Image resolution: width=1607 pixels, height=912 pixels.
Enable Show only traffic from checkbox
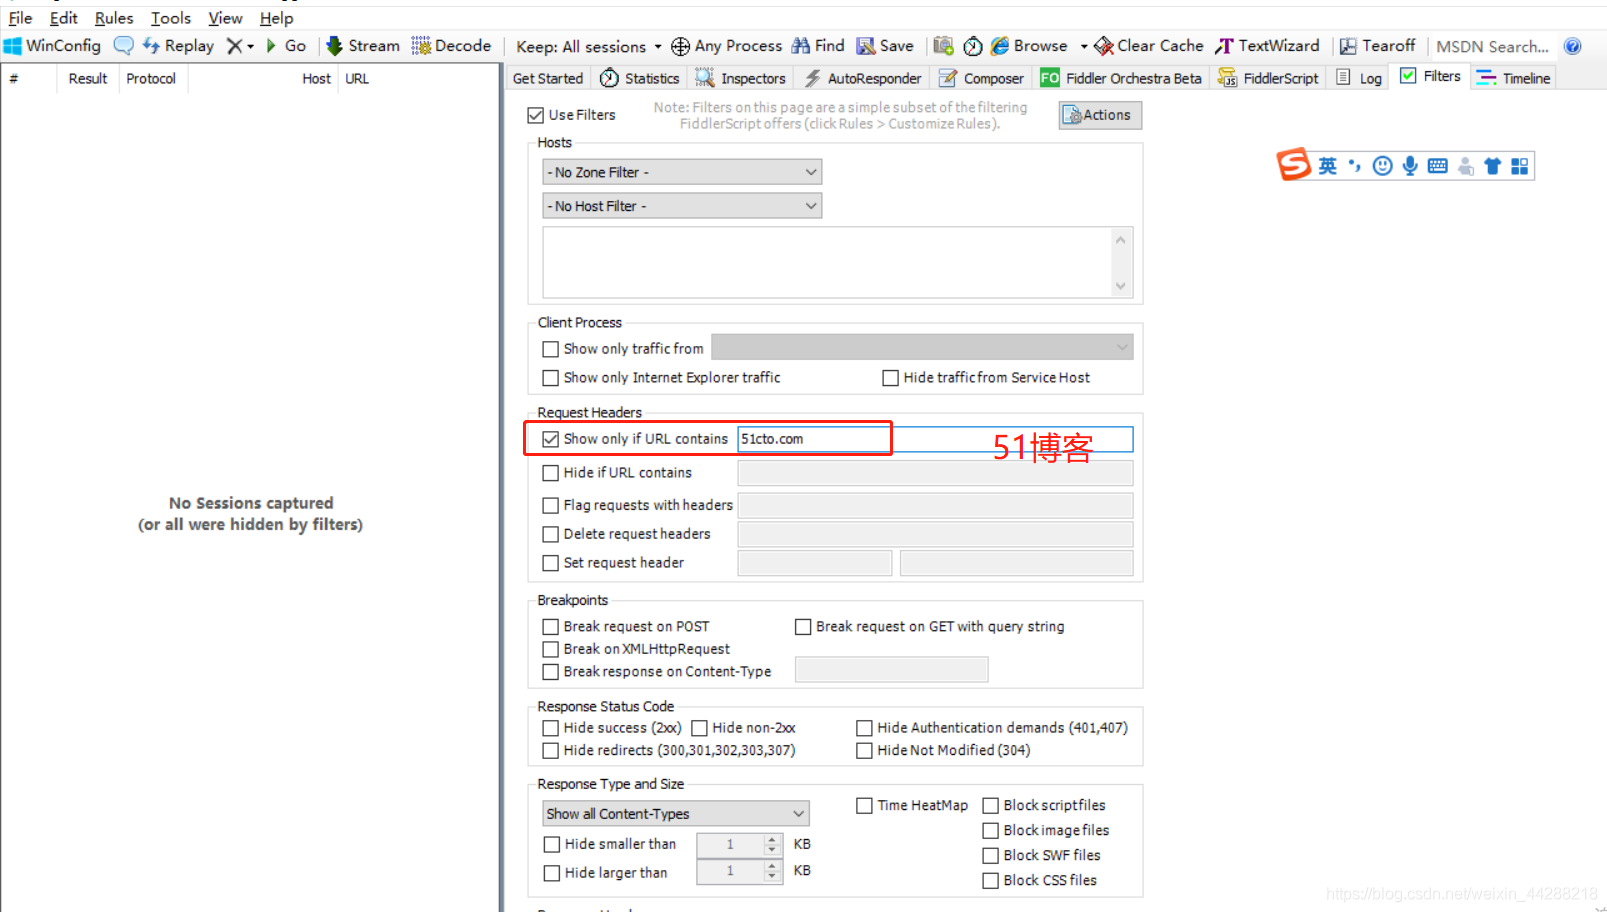(x=550, y=349)
